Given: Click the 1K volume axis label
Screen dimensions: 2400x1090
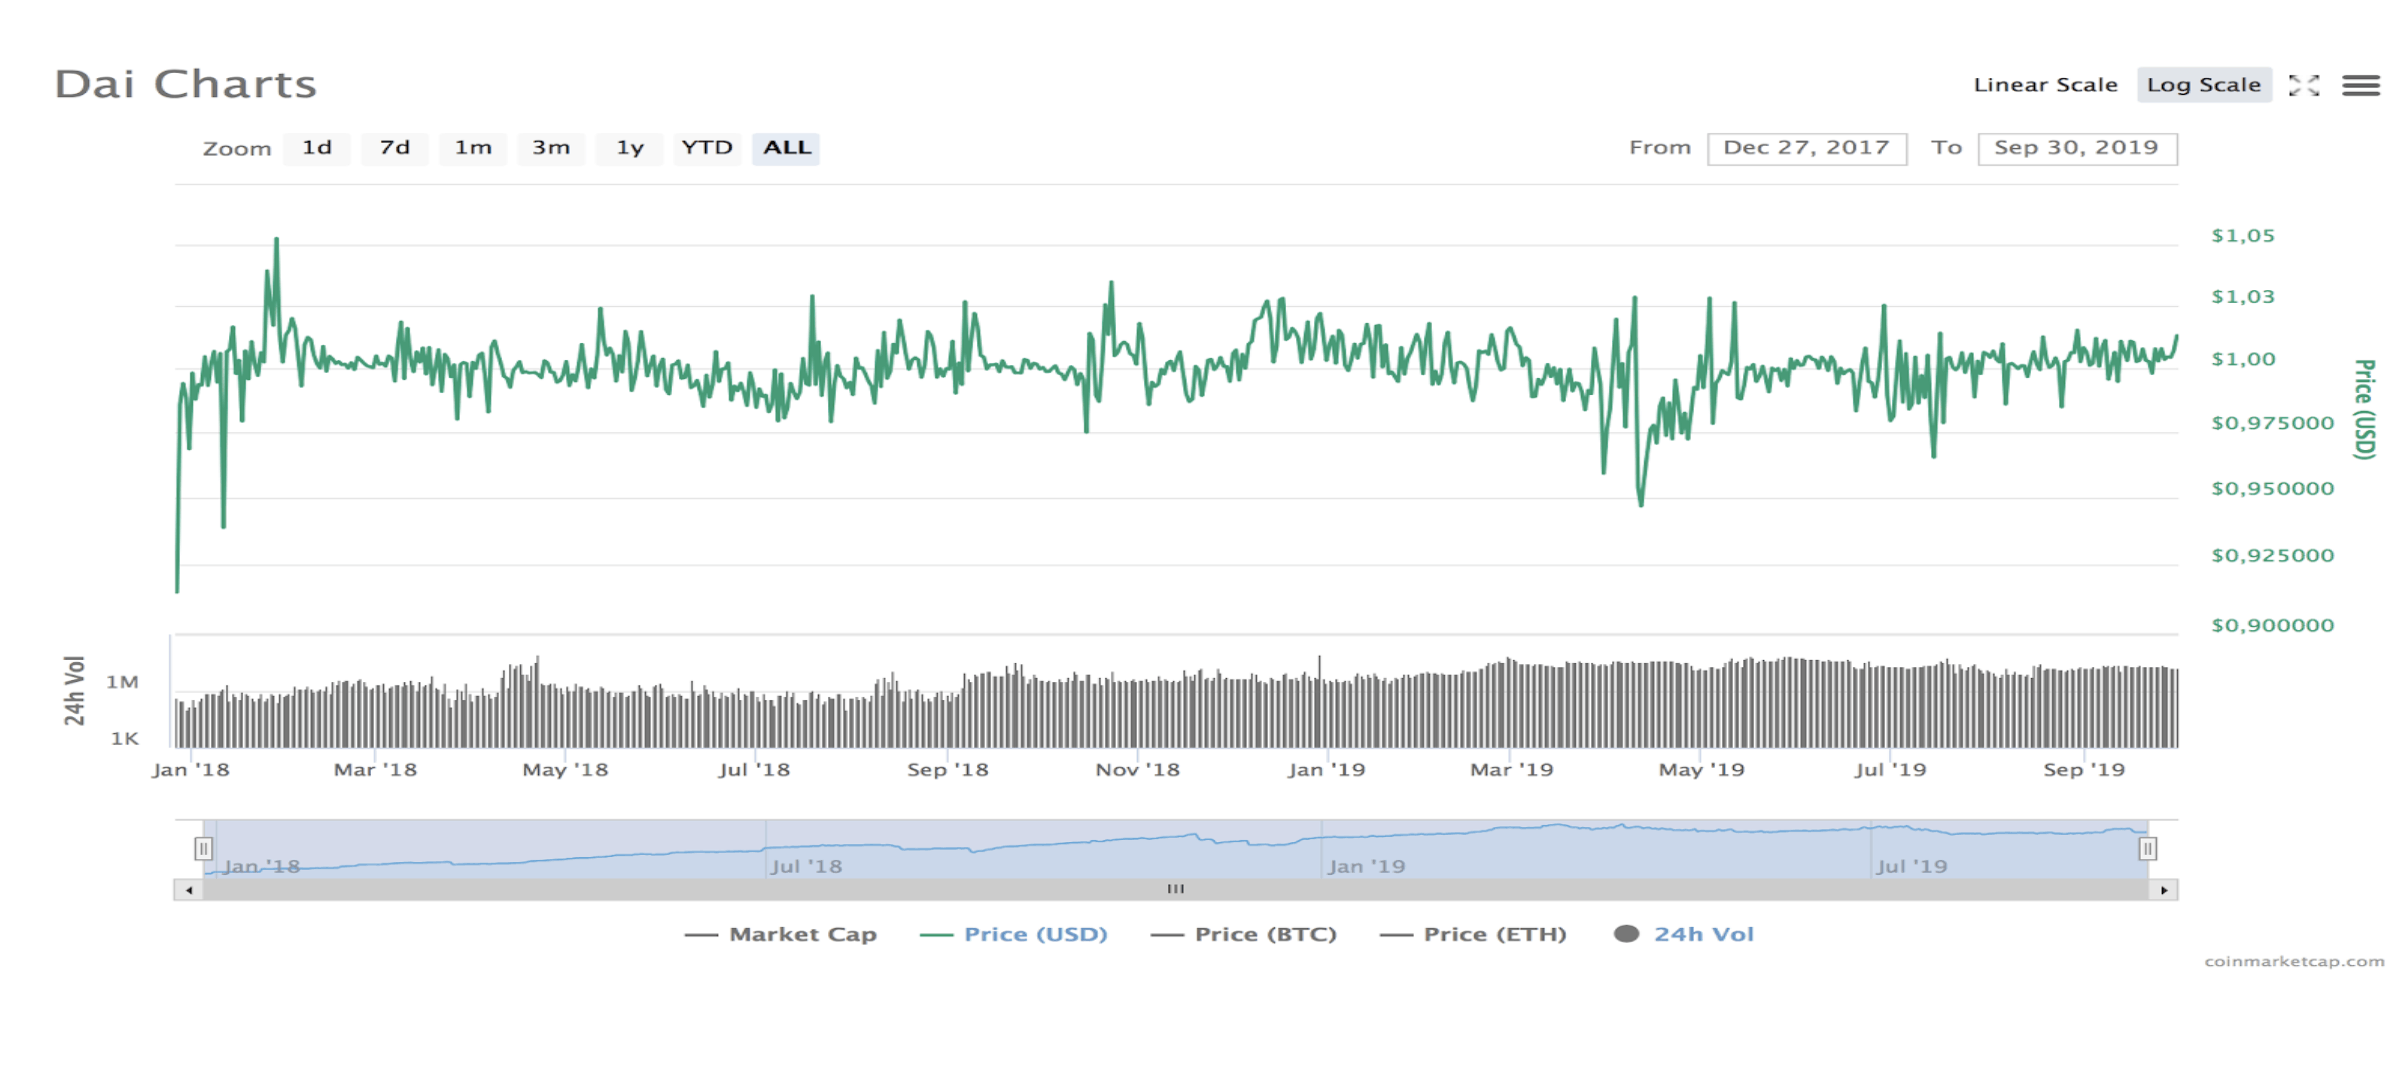Looking at the screenshot, I should point(124,739).
